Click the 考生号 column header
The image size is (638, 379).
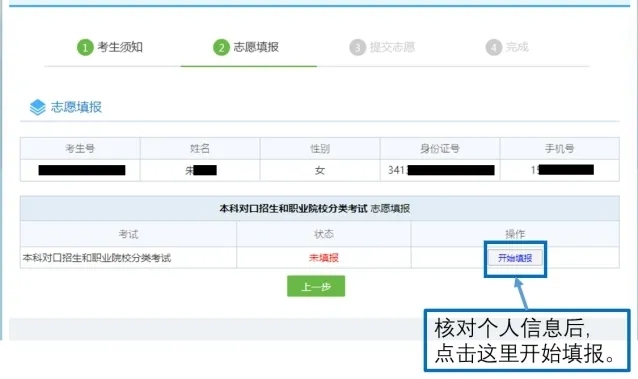pos(80,149)
